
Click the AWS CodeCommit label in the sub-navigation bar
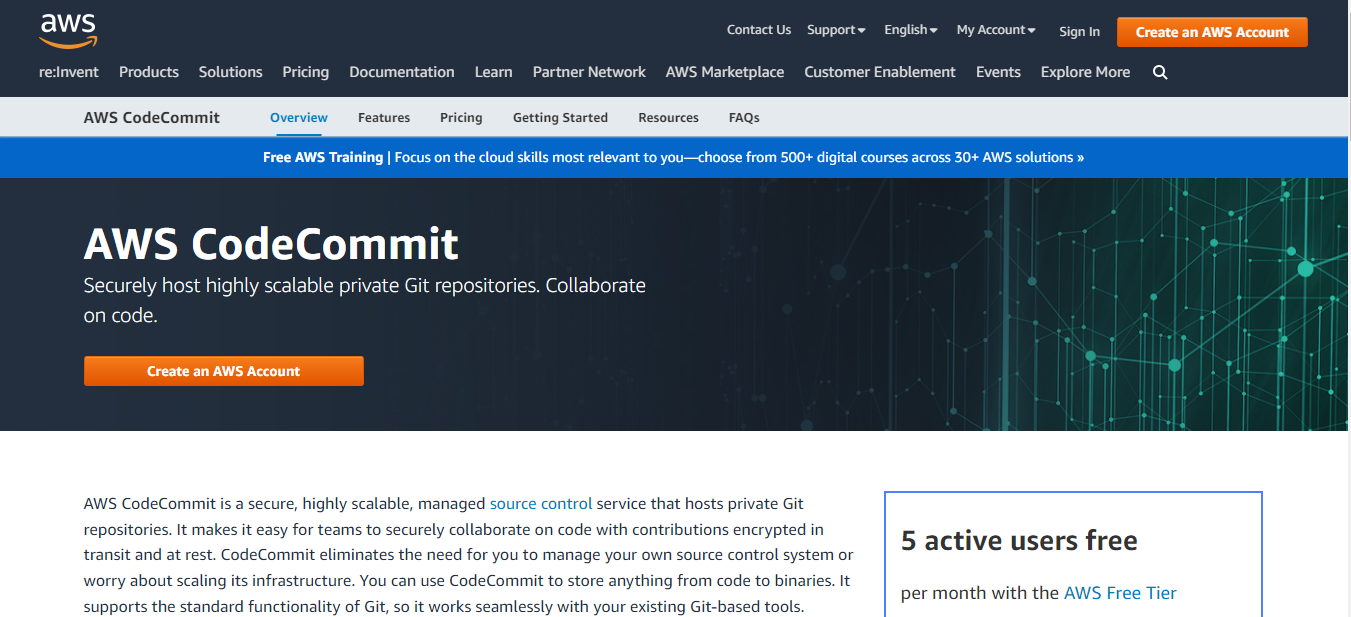coord(152,117)
